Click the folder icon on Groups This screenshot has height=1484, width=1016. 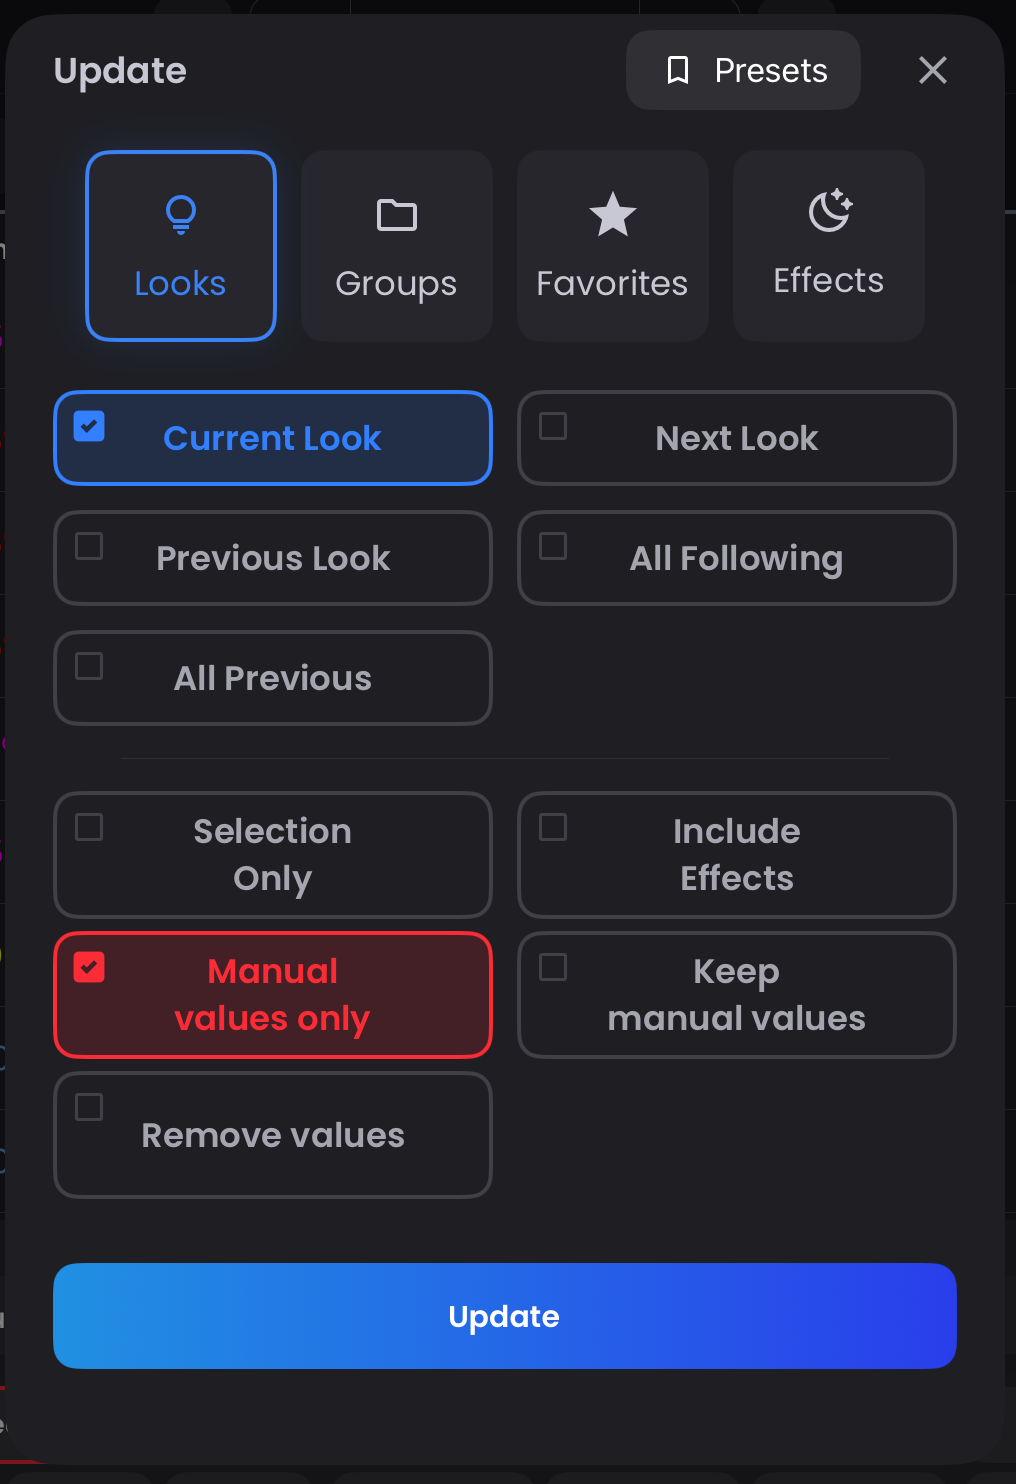(397, 215)
